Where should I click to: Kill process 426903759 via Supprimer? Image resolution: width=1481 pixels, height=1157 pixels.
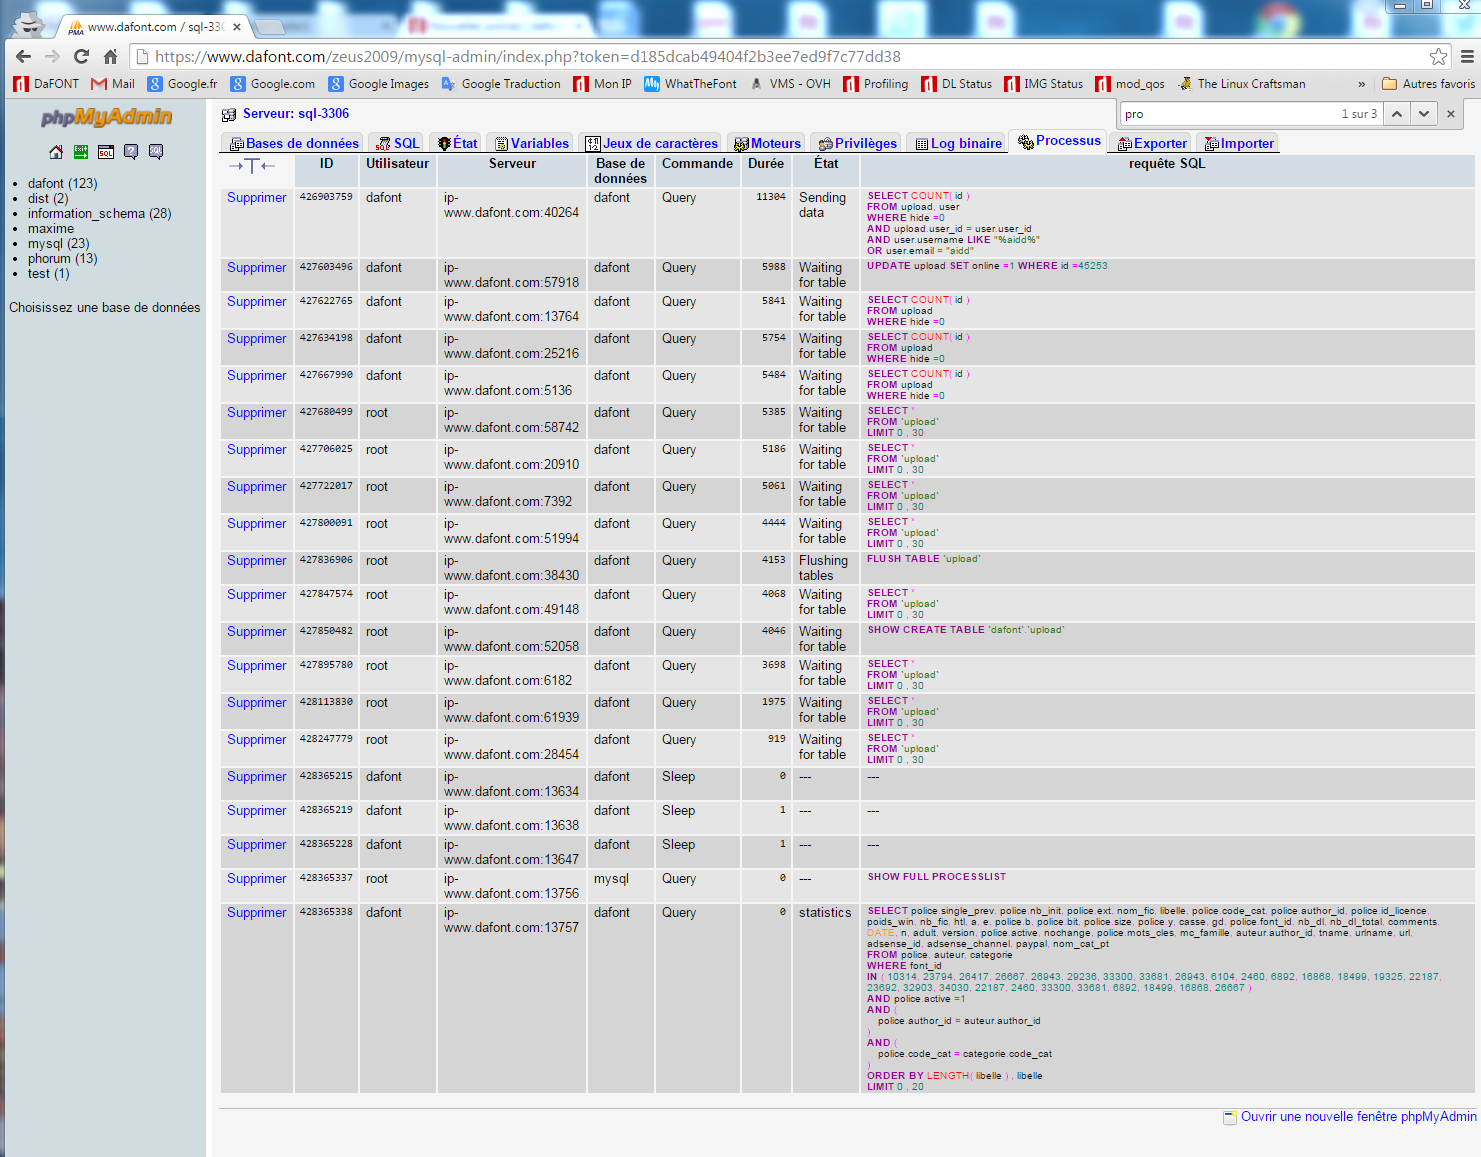256,198
